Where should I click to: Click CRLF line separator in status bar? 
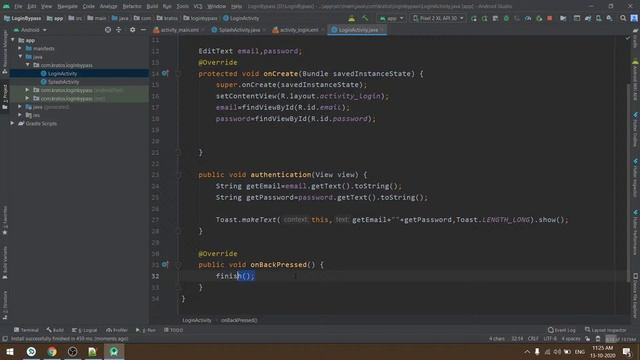click(533, 339)
